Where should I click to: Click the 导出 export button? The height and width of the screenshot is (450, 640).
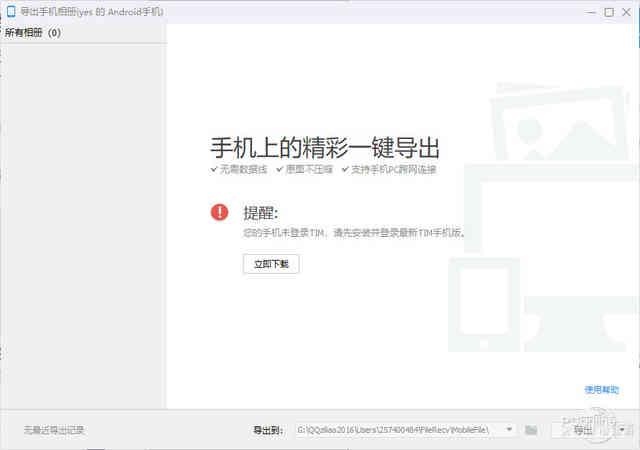[x=582, y=430]
